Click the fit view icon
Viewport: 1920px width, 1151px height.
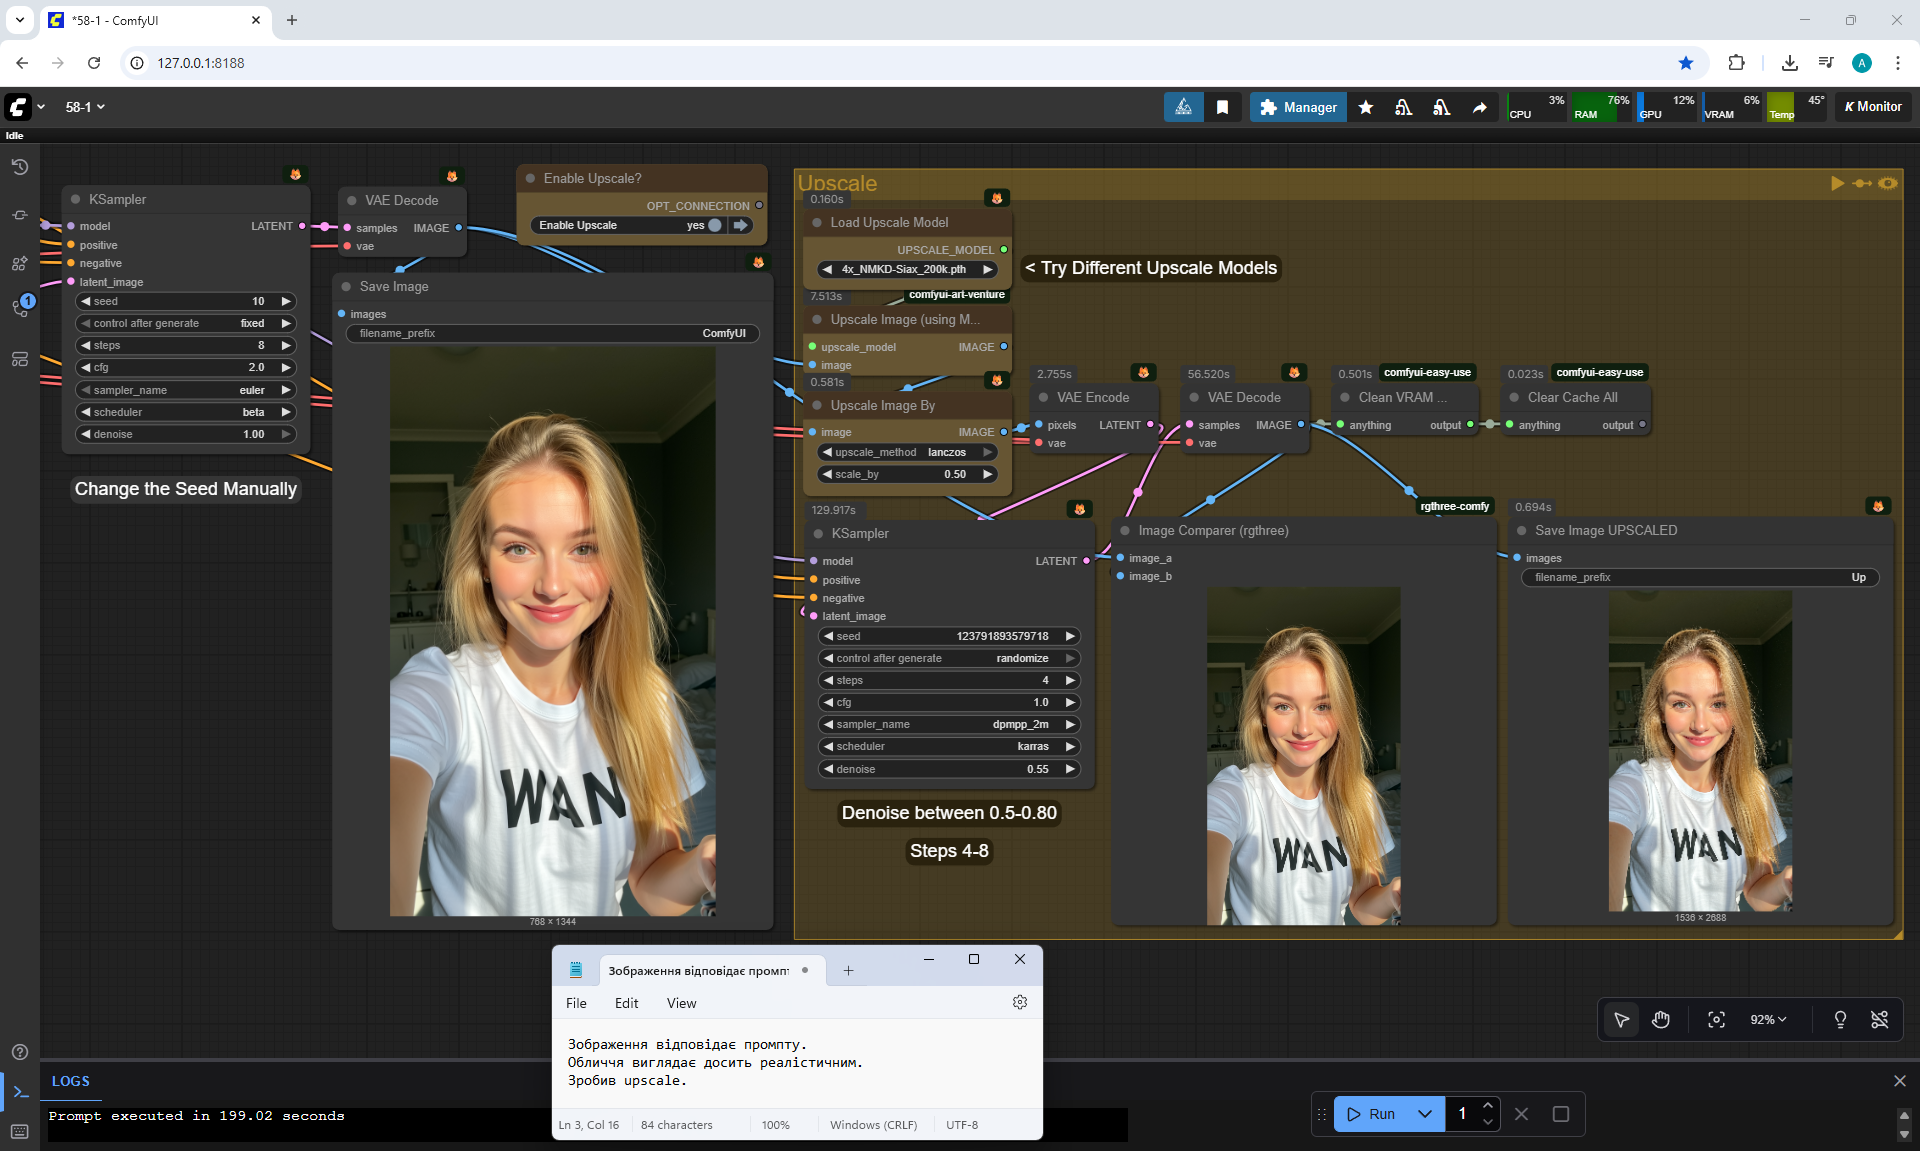point(1716,1019)
